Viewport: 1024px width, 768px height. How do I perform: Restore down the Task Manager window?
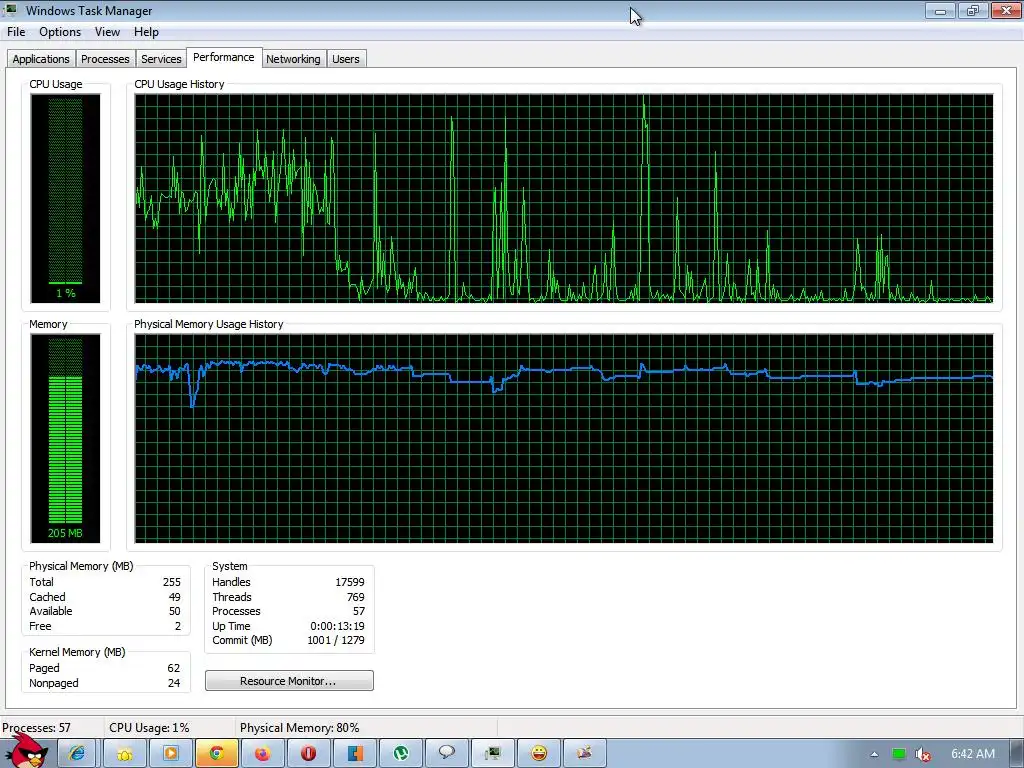pos(972,10)
